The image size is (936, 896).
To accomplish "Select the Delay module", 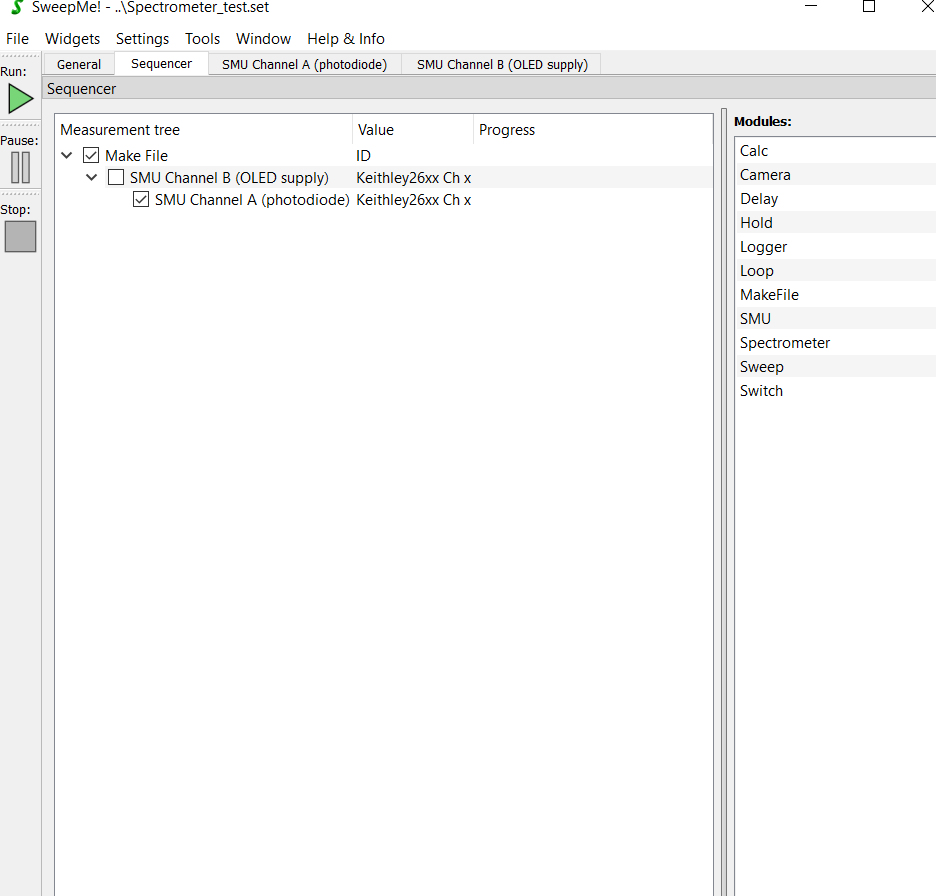I will point(836,199).
